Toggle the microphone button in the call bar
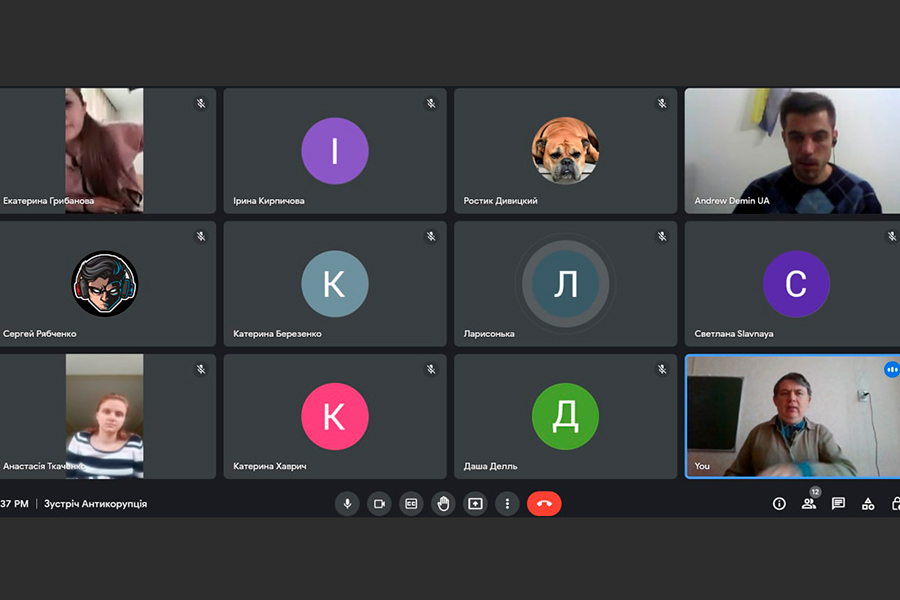Screen dimensions: 900x600 (x=347, y=504)
